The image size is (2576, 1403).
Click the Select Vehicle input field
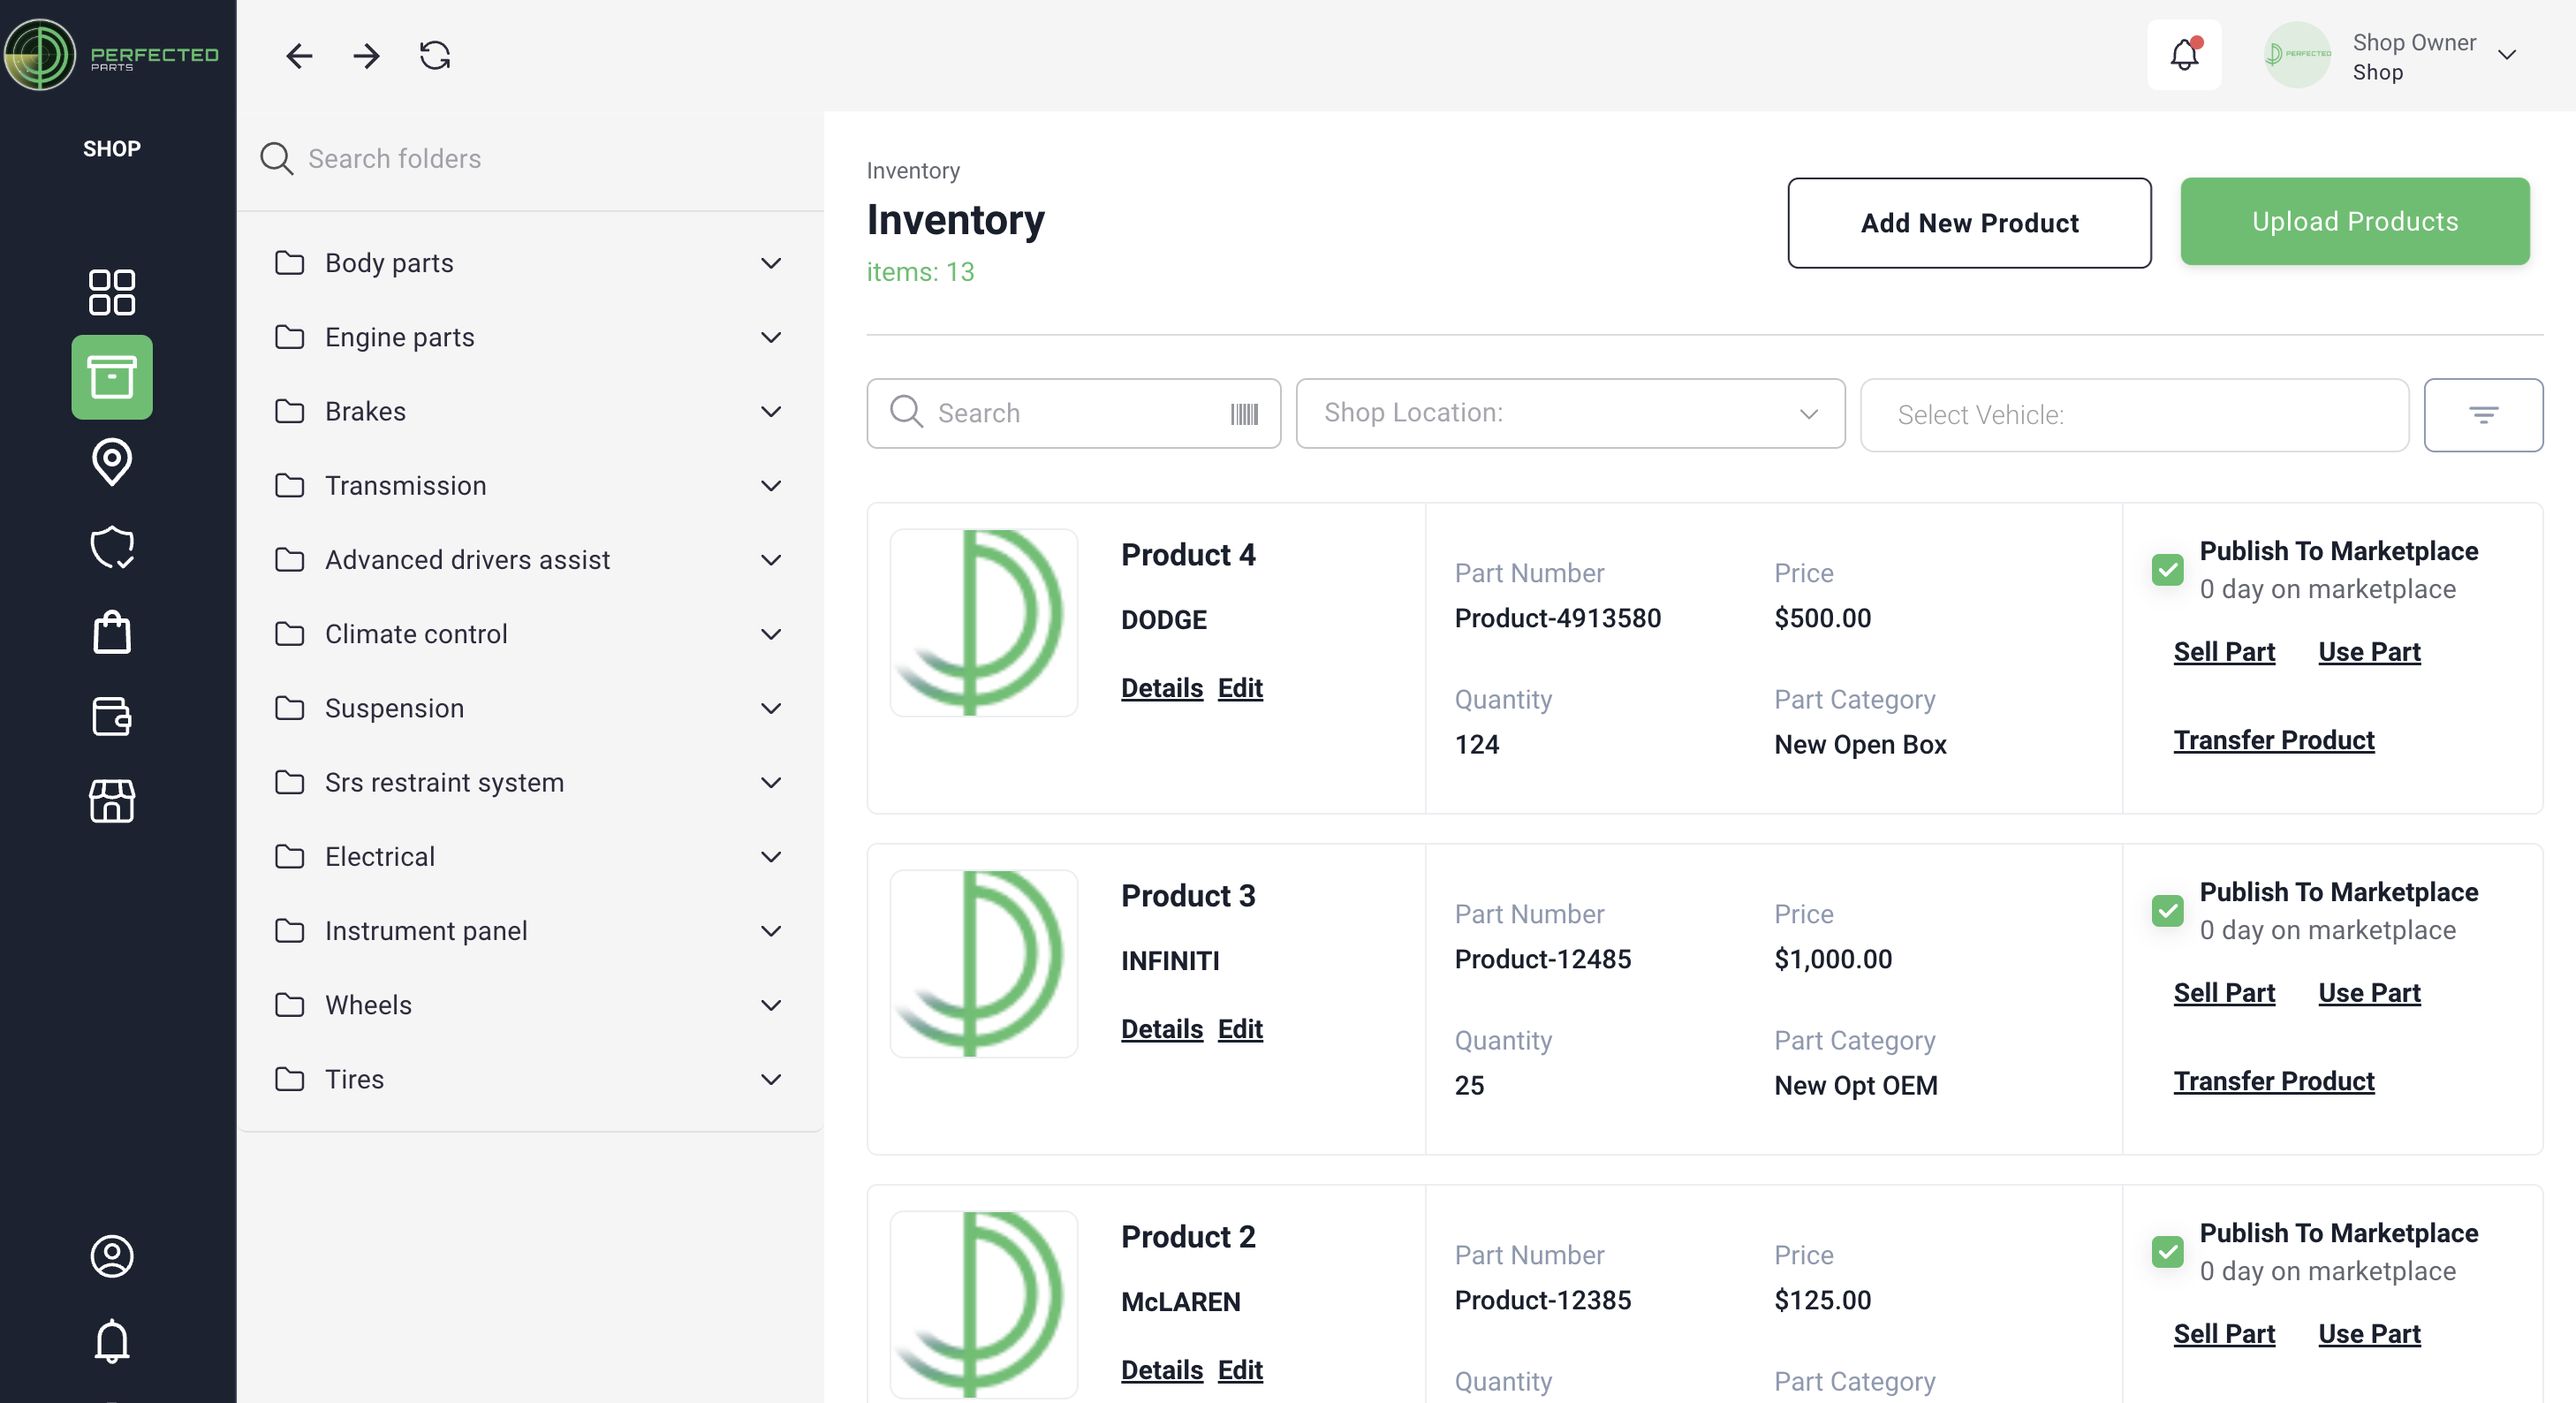click(x=2134, y=415)
